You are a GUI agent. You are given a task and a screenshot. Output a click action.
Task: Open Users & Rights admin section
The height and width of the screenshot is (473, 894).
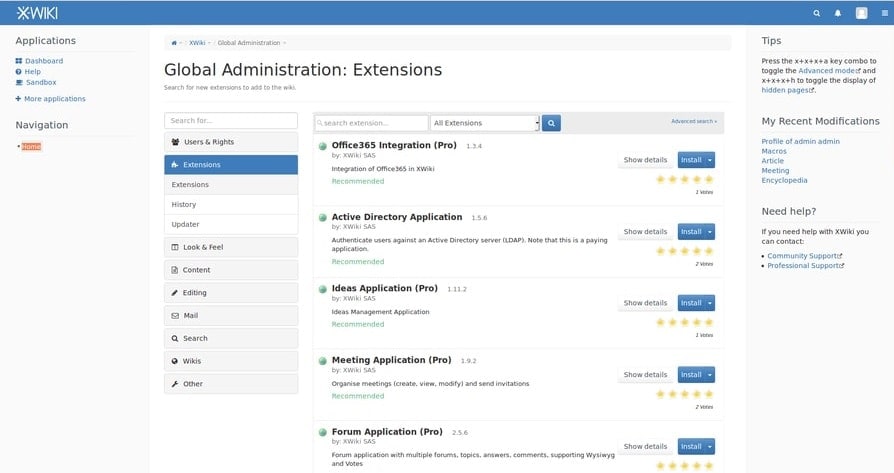tap(231, 142)
